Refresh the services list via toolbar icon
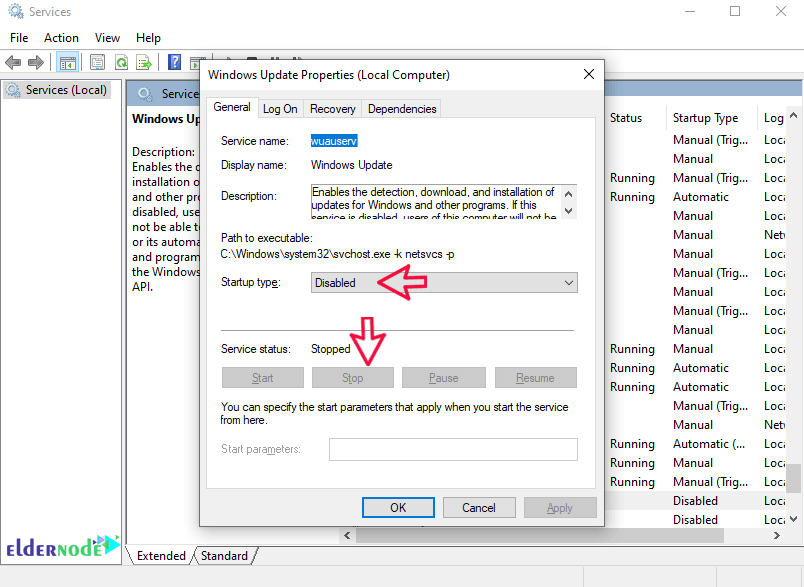Screen dimensions: 804x587 (x=122, y=63)
